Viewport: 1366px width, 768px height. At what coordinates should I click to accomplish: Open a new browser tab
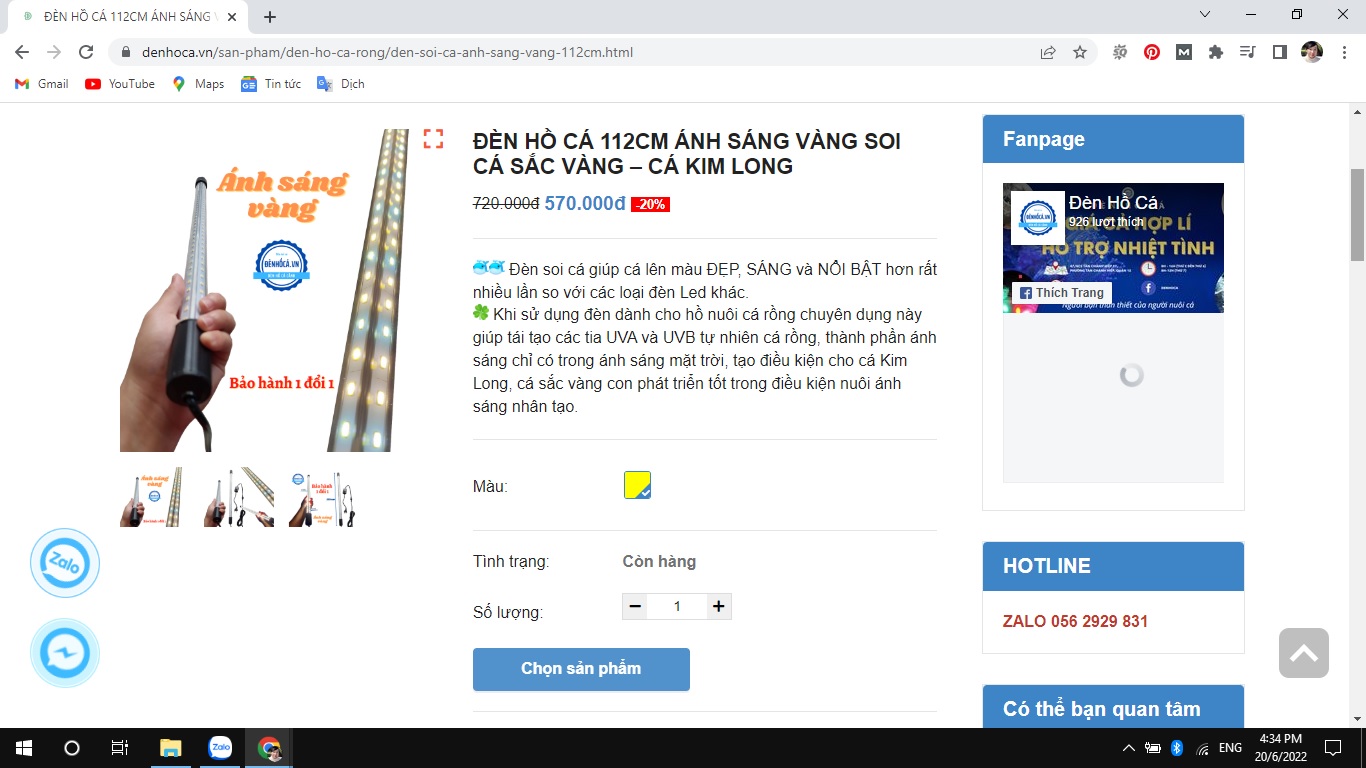(270, 17)
